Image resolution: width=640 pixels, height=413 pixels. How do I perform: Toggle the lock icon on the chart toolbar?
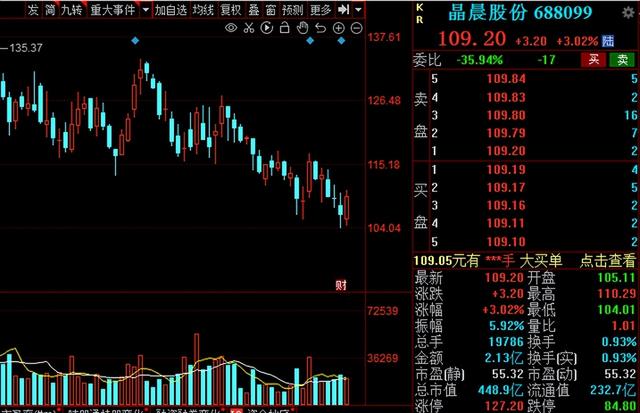tap(284, 27)
